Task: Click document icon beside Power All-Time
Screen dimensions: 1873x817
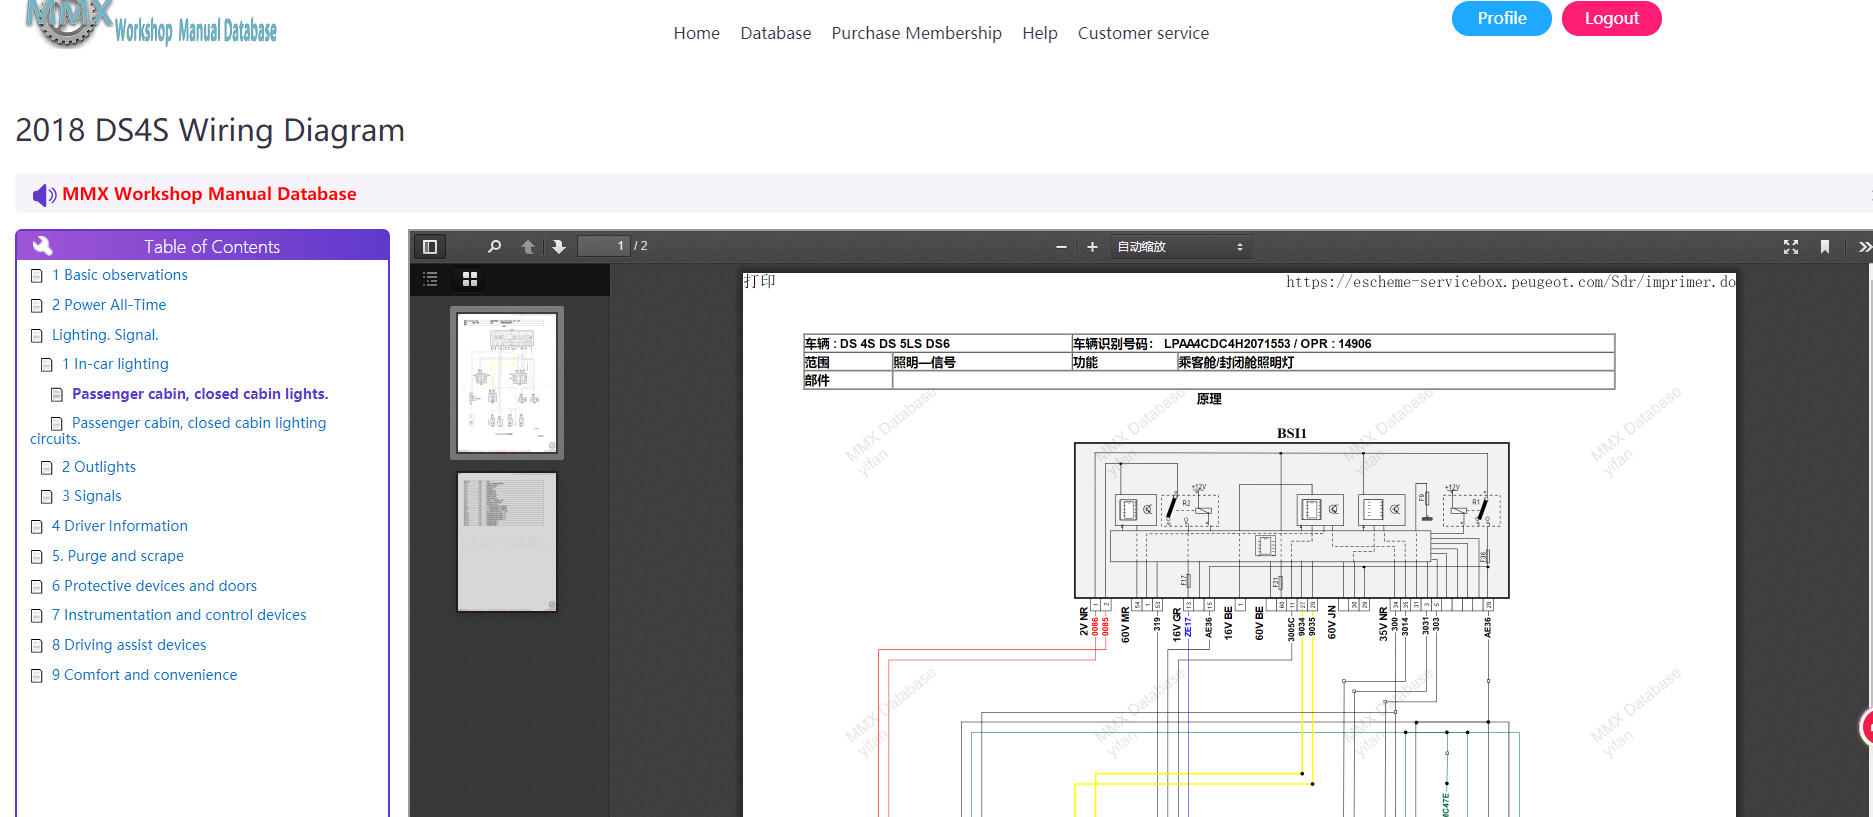Action: click(x=37, y=306)
